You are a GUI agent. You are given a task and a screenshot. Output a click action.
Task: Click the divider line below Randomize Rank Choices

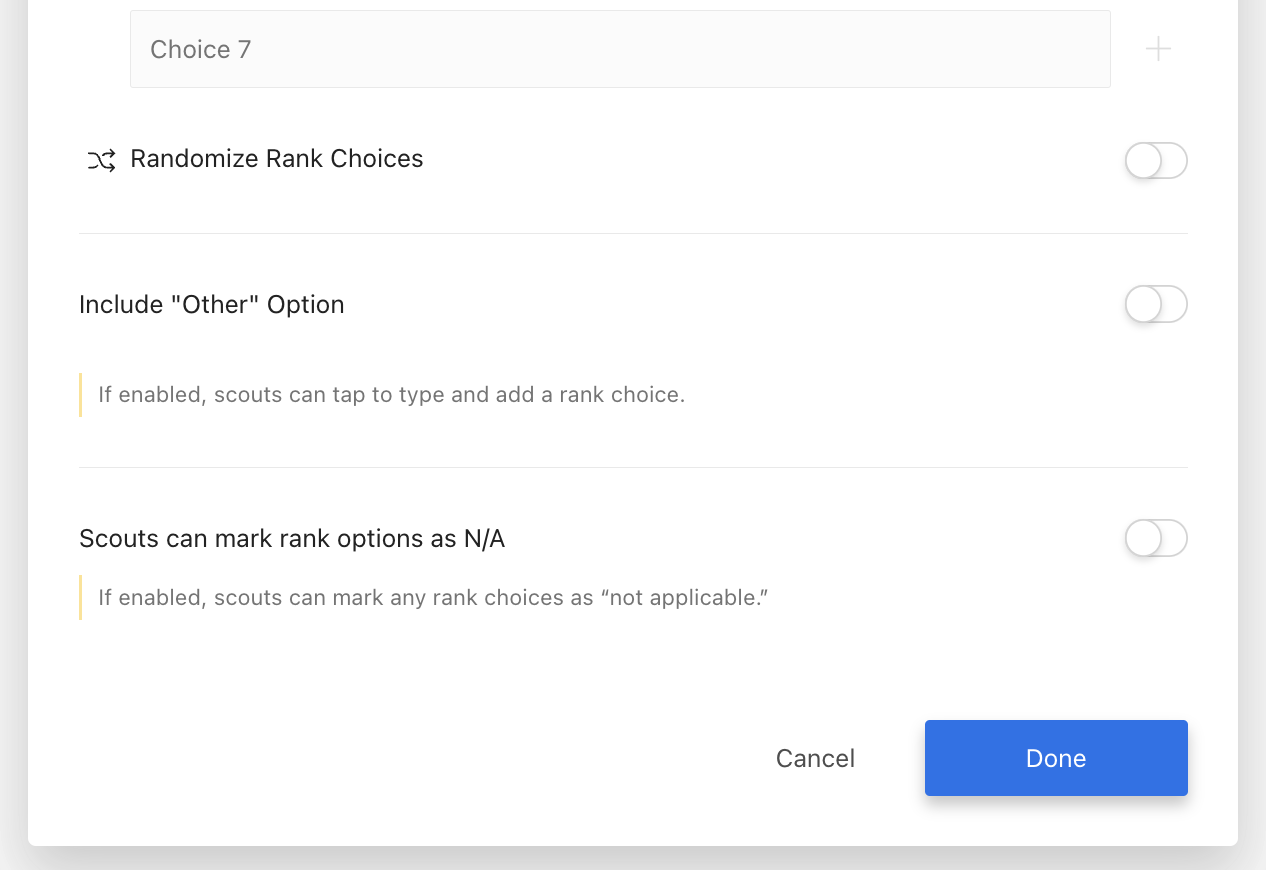(633, 234)
